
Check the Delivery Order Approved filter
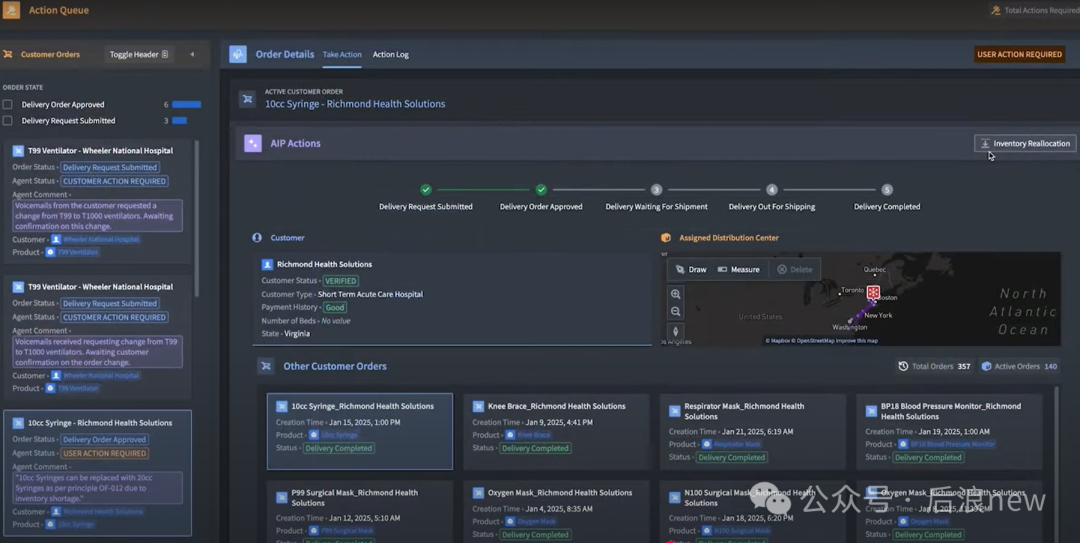pyautogui.click(x=8, y=104)
